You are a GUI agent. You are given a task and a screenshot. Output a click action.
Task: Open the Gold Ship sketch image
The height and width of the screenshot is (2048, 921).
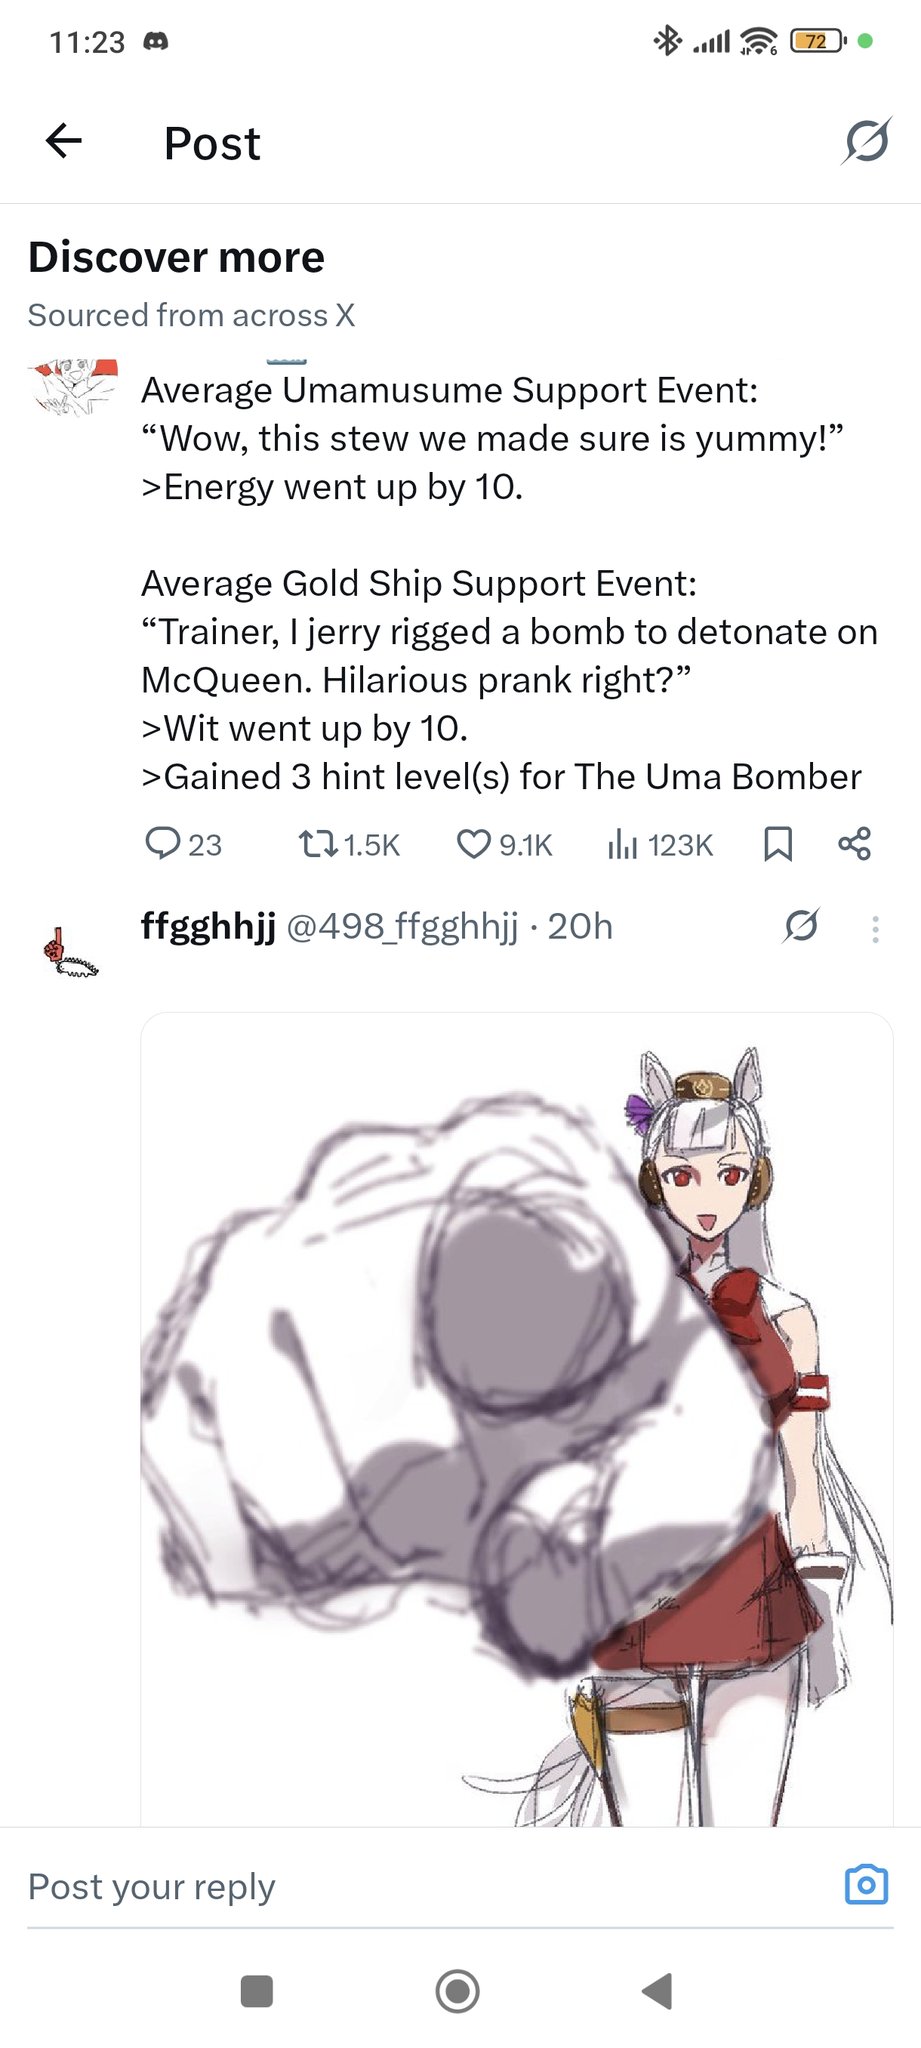517,1419
